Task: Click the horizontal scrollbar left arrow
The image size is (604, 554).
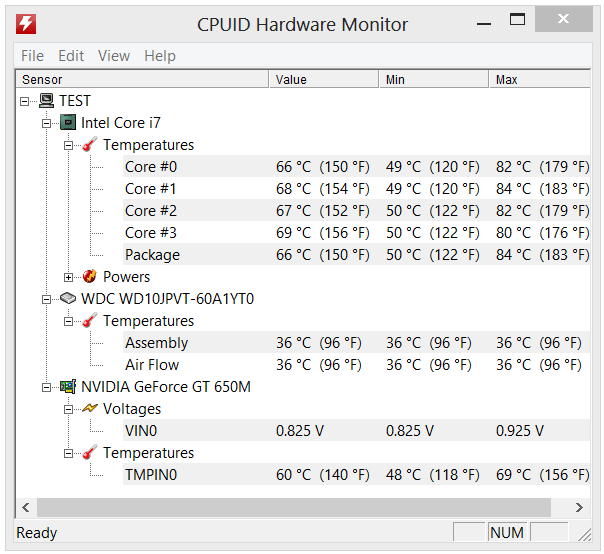Action: (x=26, y=507)
